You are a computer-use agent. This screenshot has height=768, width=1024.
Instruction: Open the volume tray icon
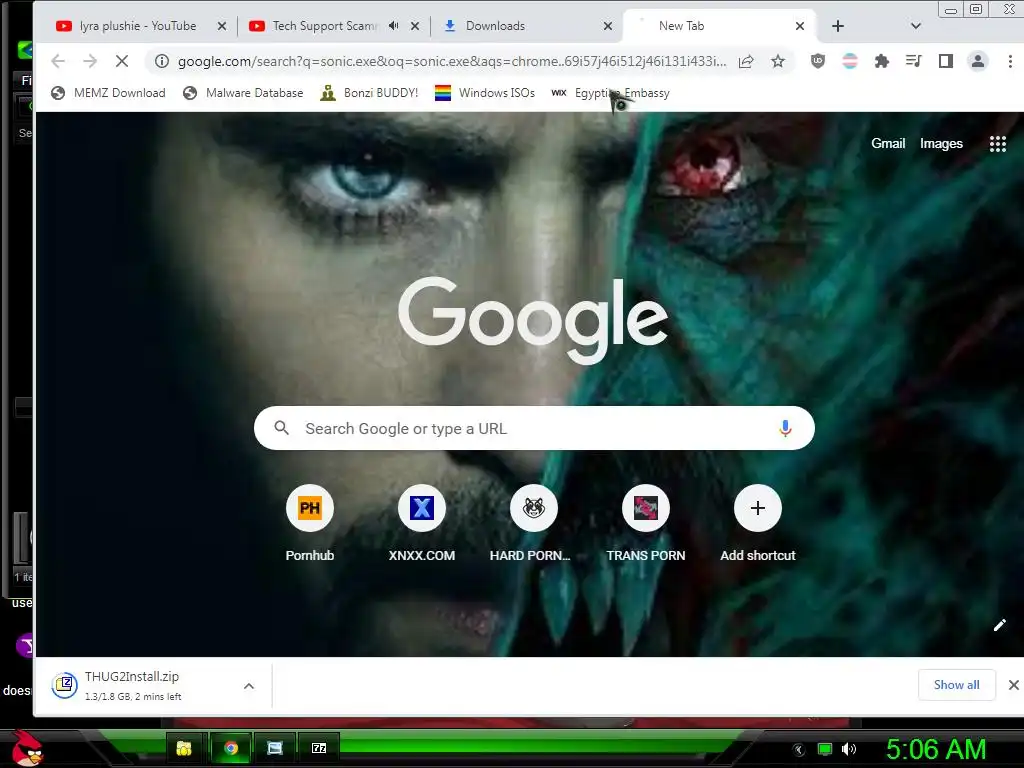coord(849,750)
